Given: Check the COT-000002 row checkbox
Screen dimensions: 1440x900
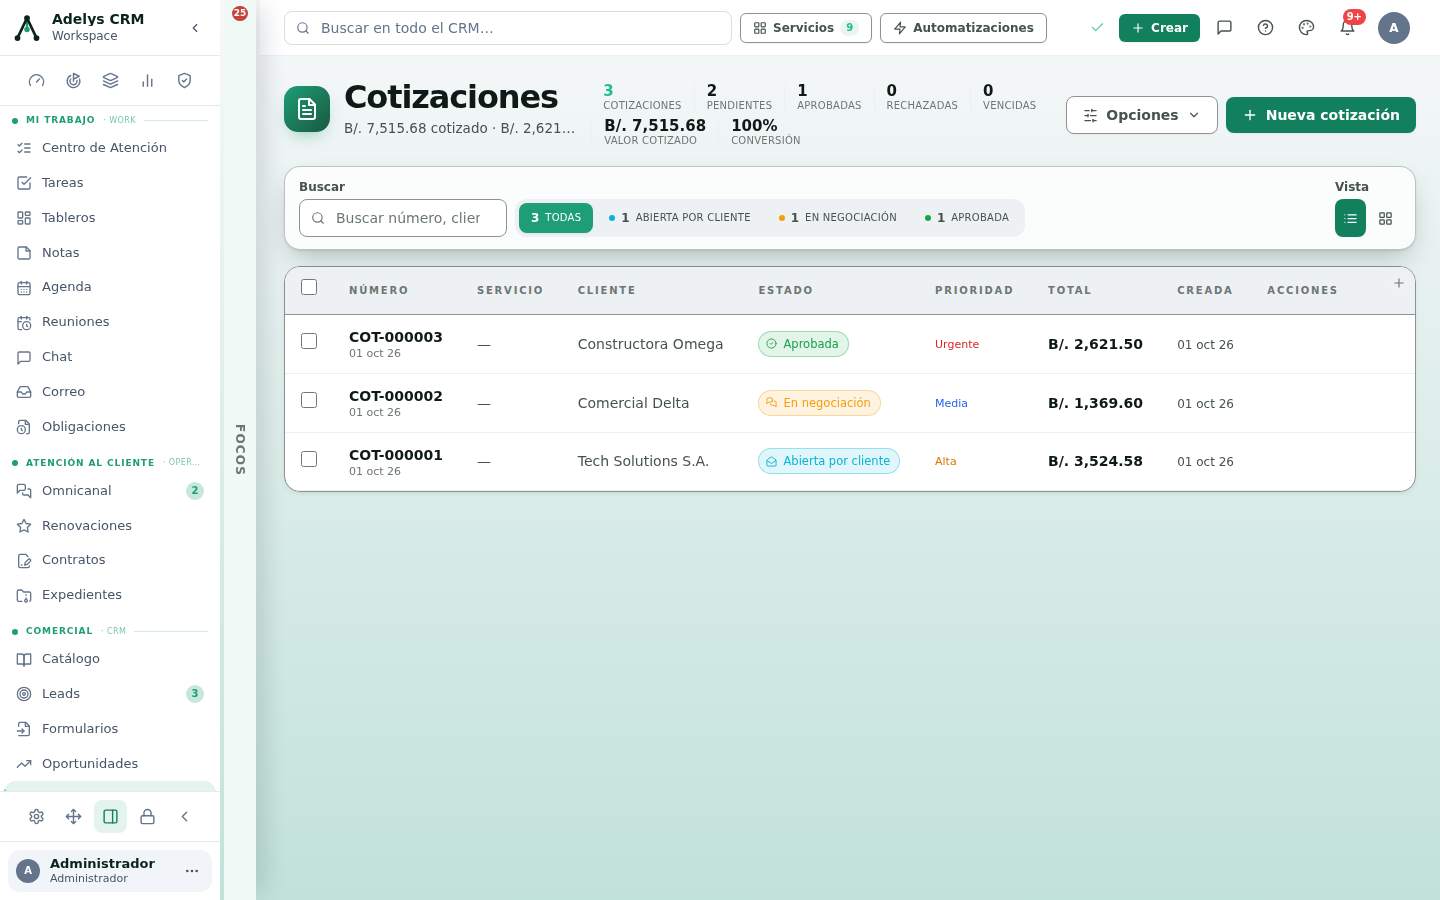Looking at the screenshot, I should click(309, 400).
